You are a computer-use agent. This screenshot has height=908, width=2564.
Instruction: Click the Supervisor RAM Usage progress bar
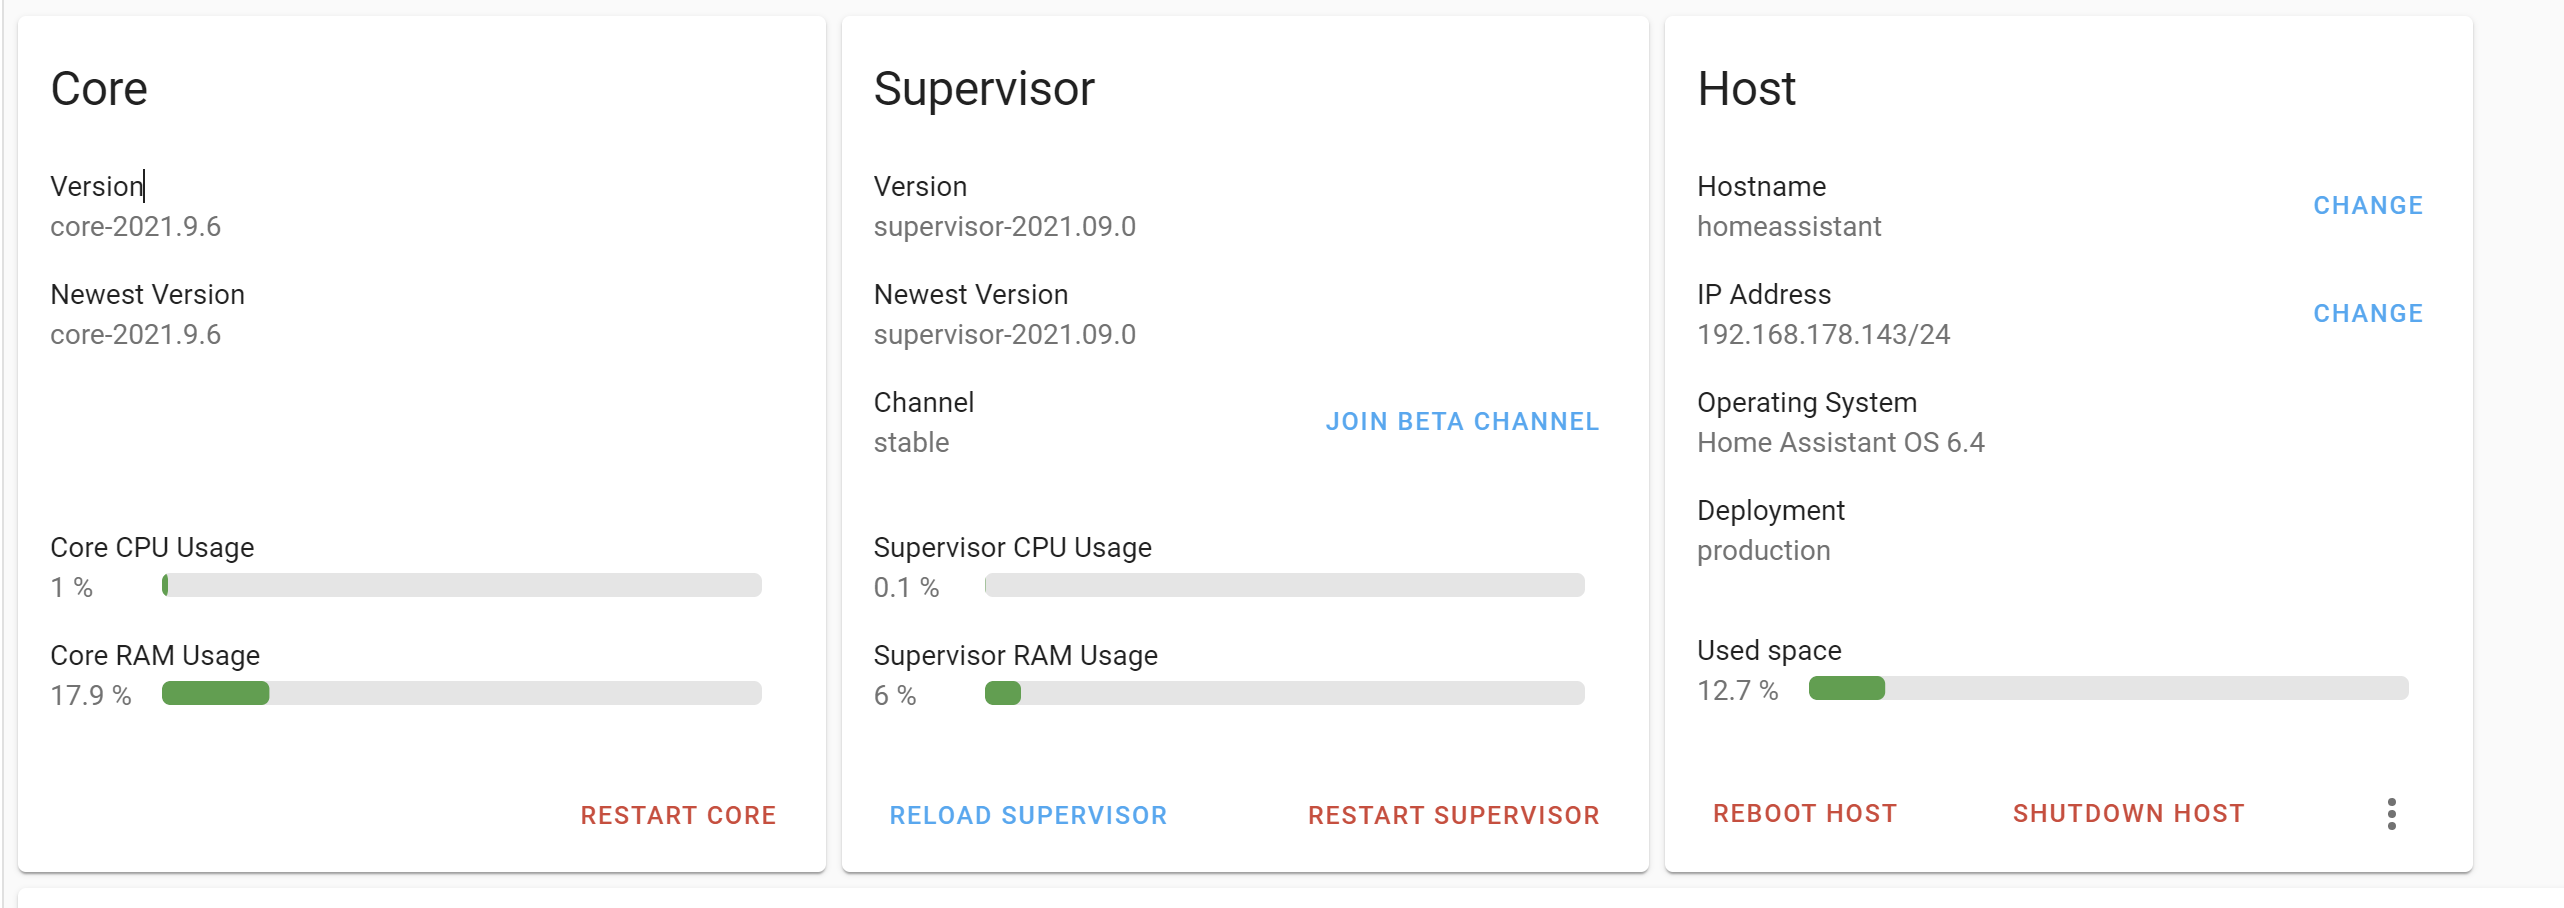pos(1284,693)
